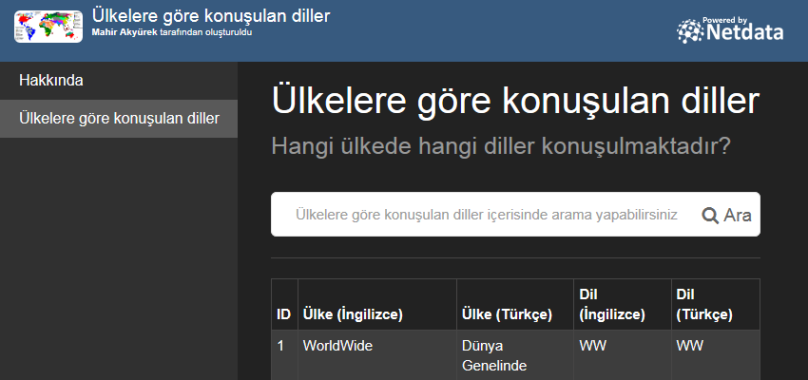This screenshot has width=808, height=380.
Task: Click the Mahir Akyürek author text
Action: tap(124, 32)
